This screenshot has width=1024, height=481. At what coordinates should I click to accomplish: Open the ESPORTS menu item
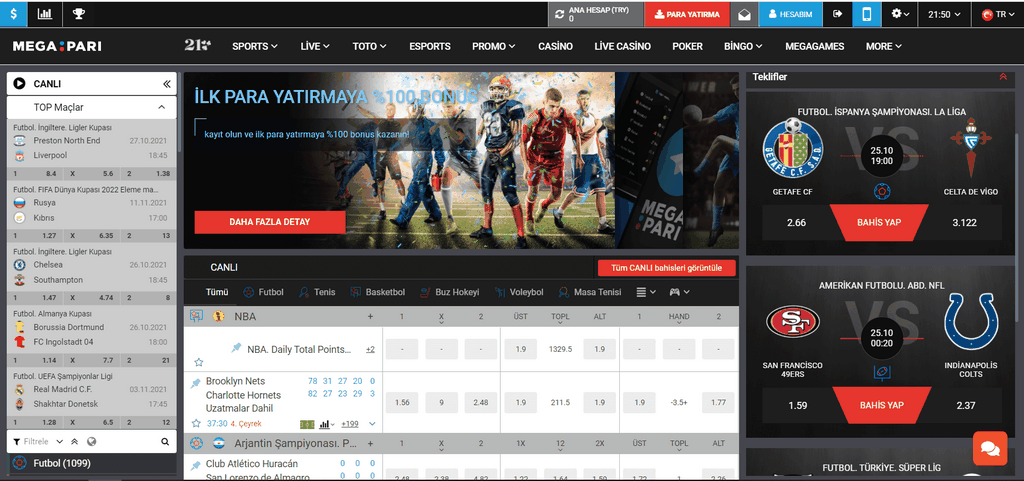click(430, 46)
